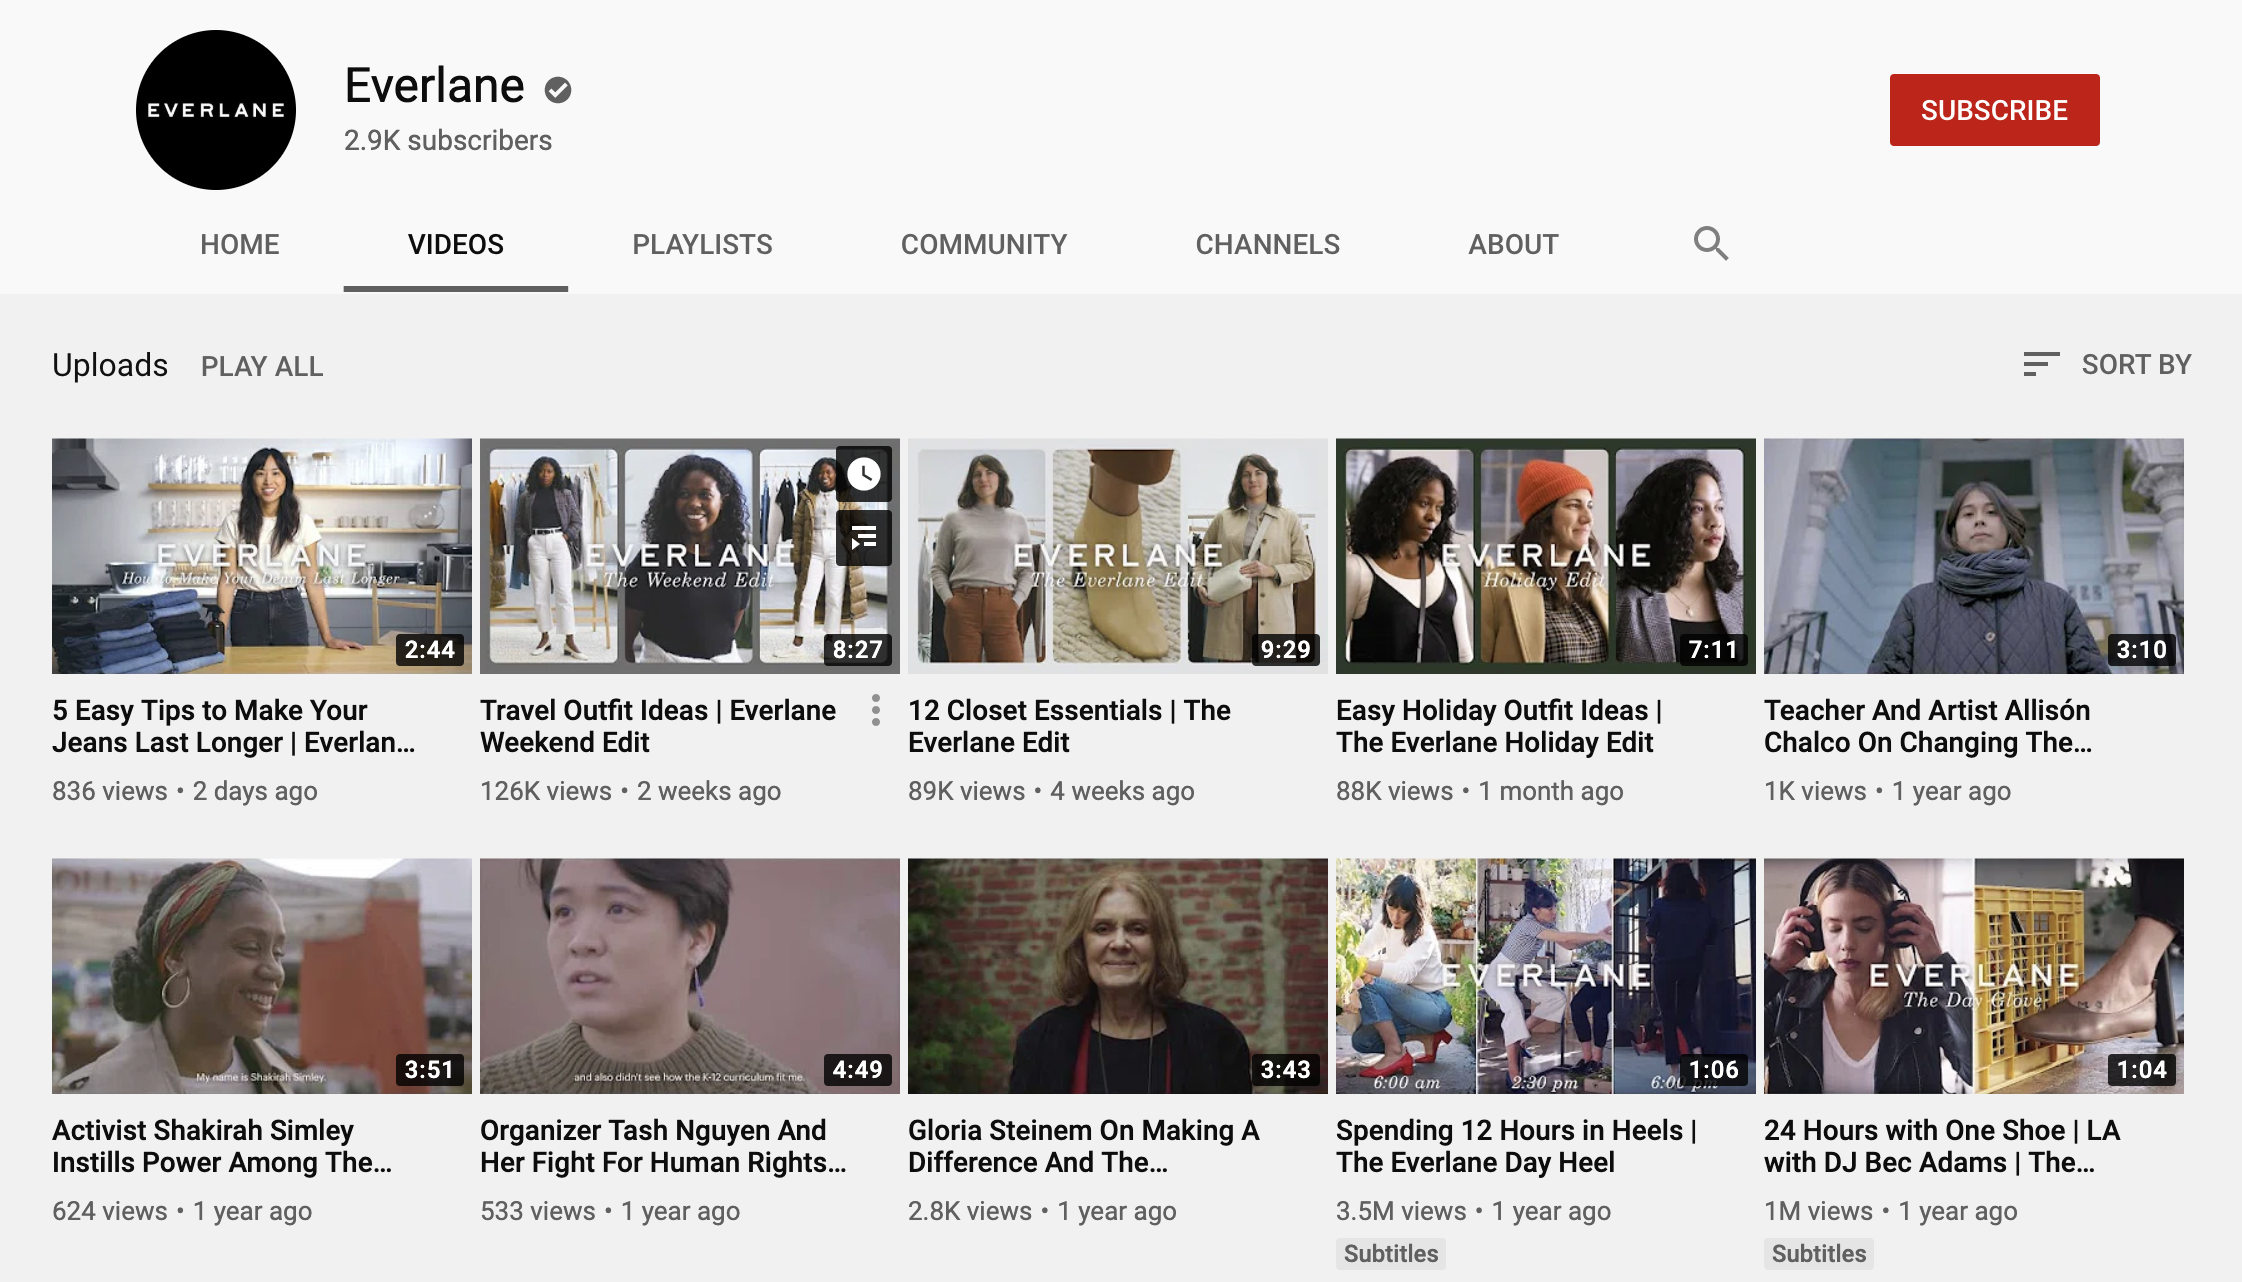Open the Channels tab
Screen dimensions: 2242x1282
click(1268, 244)
